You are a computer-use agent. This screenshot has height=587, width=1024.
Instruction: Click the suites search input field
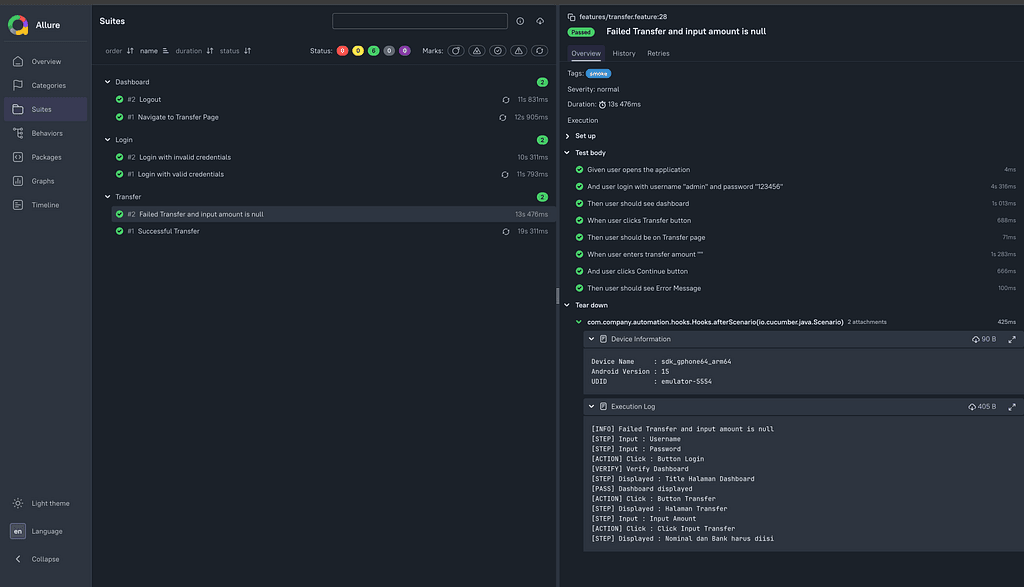(x=420, y=21)
